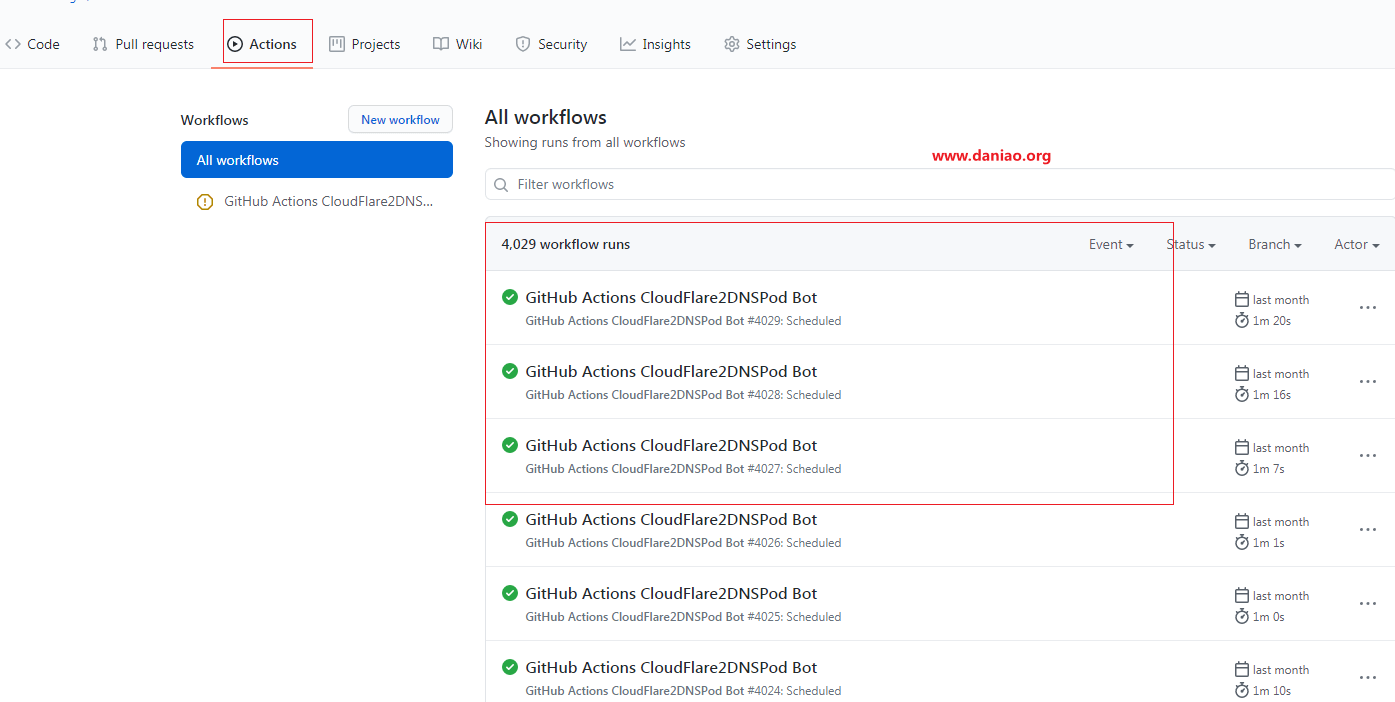Open workflow run #4027 title link

(x=671, y=445)
